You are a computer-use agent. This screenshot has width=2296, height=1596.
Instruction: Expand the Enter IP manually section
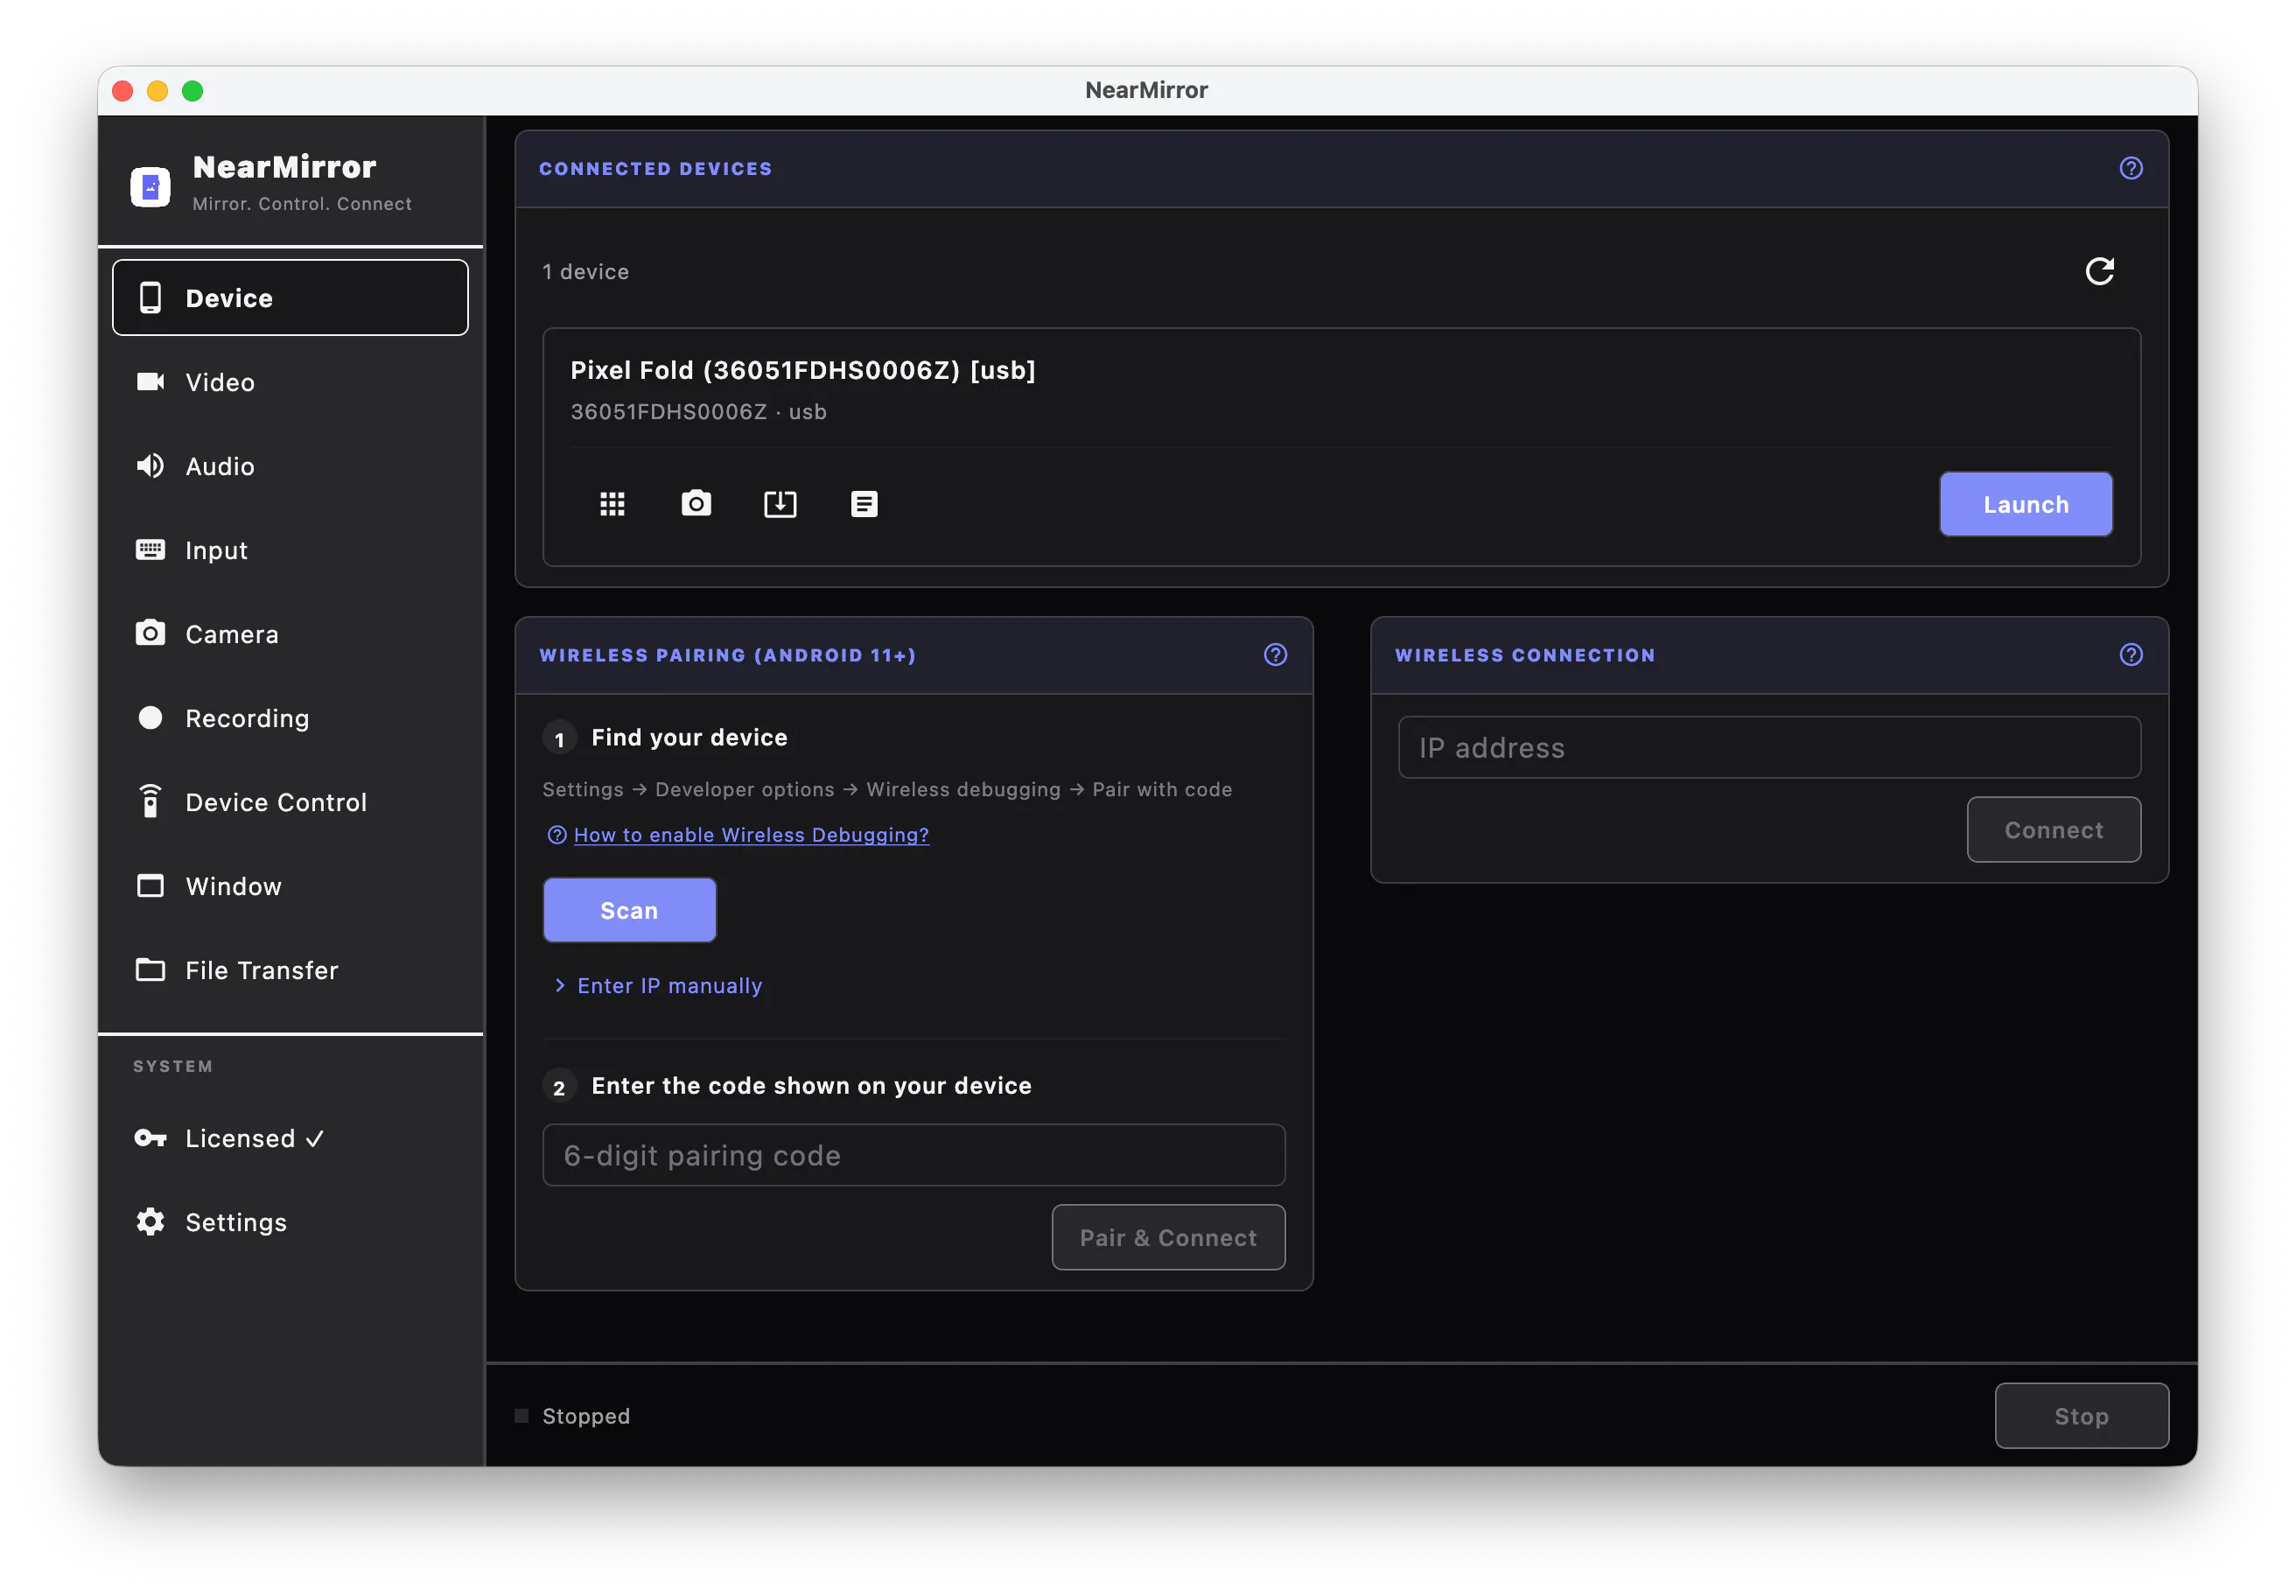(658, 986)
